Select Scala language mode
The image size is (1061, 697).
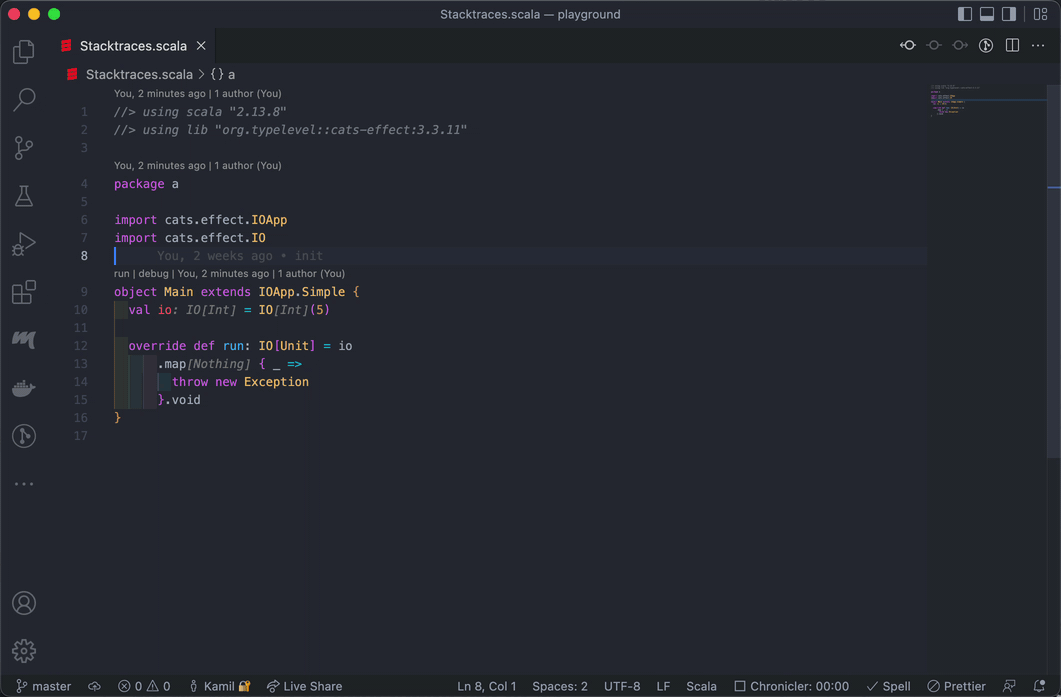click(x=701, y=686)
